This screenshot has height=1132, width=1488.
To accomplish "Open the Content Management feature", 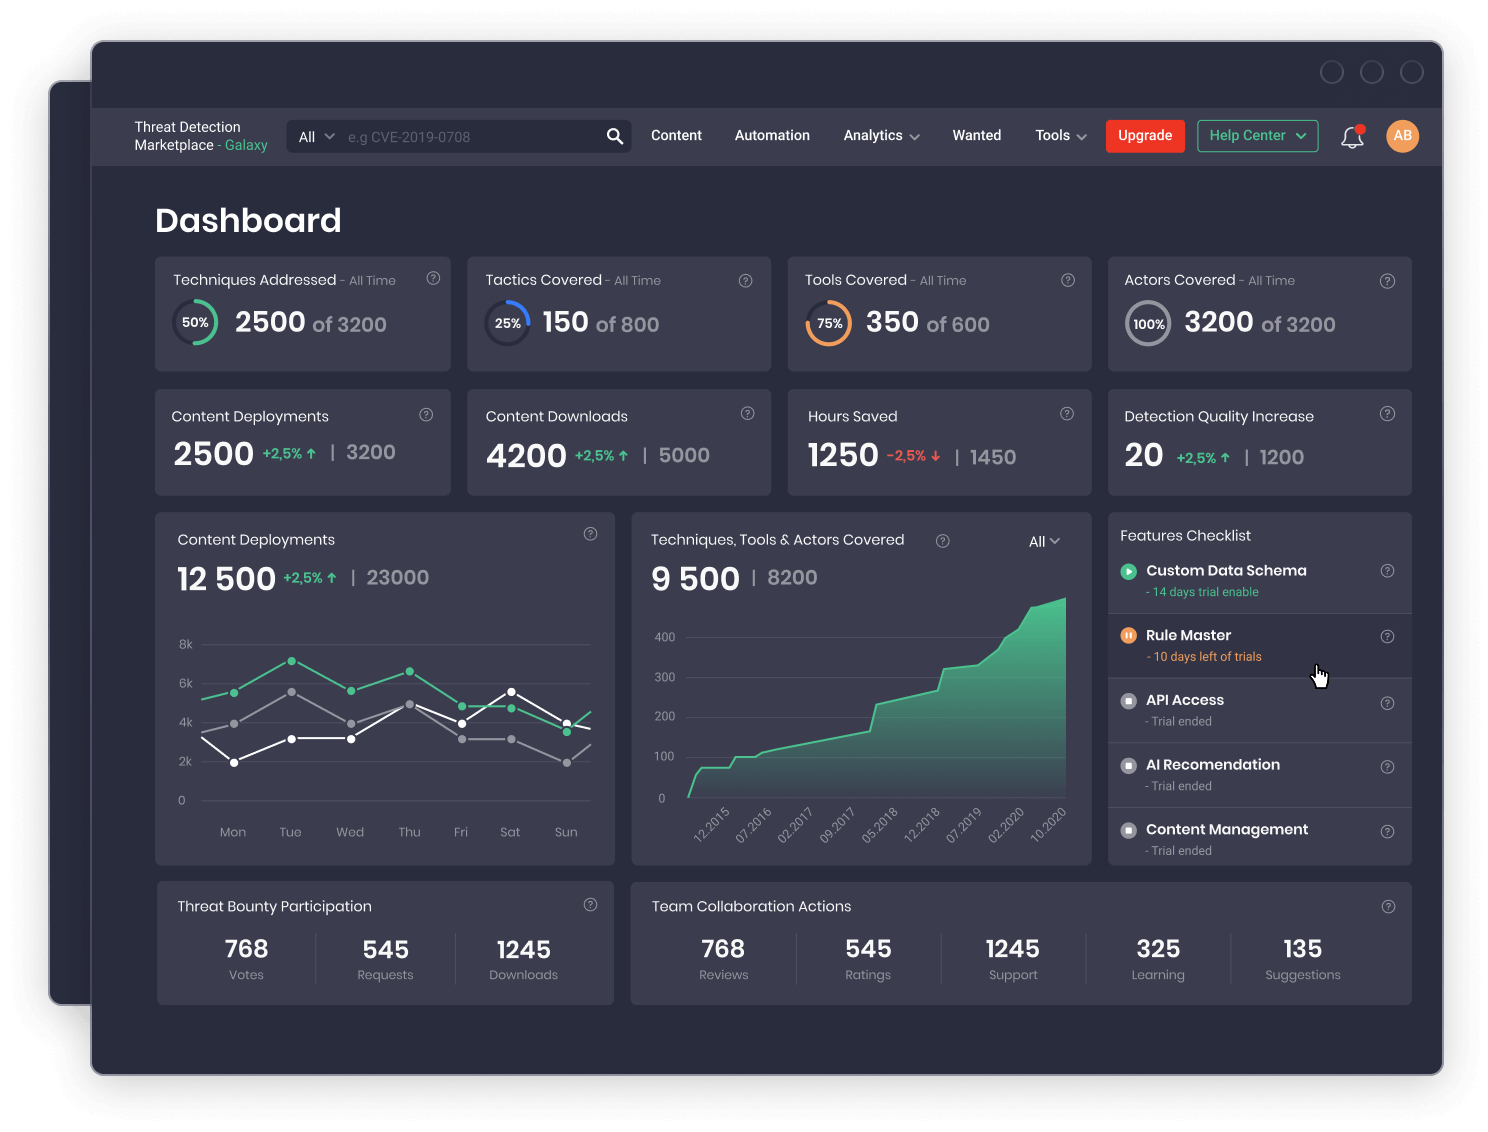I will pos(1227,830).
